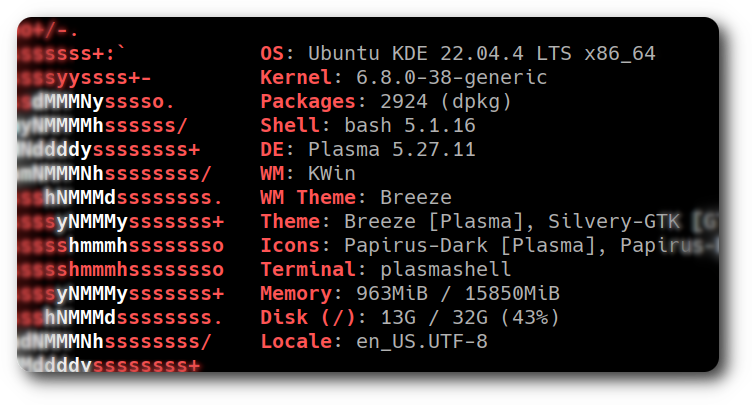Click the OS label in the terminal output

click(272, 53)
